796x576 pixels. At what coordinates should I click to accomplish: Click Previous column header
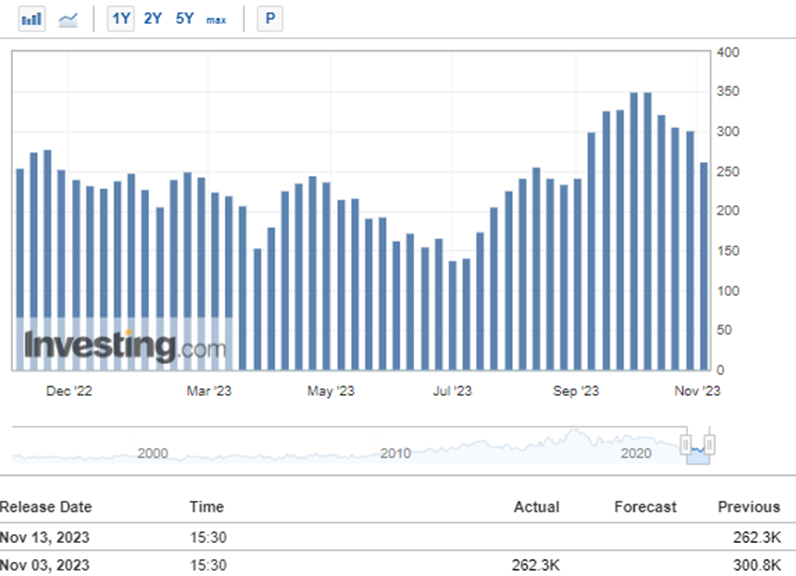pyautogui.click(x=749, y=506)
